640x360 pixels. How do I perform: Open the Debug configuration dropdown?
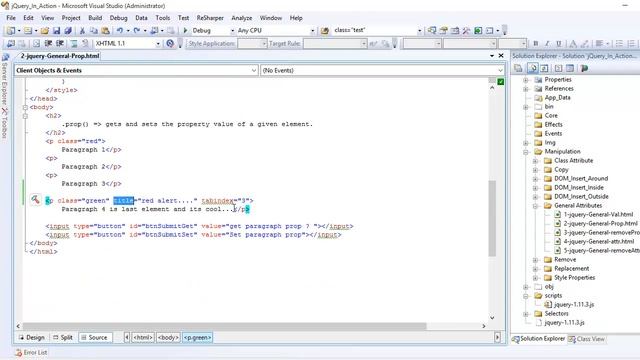[x=232, y=31]
